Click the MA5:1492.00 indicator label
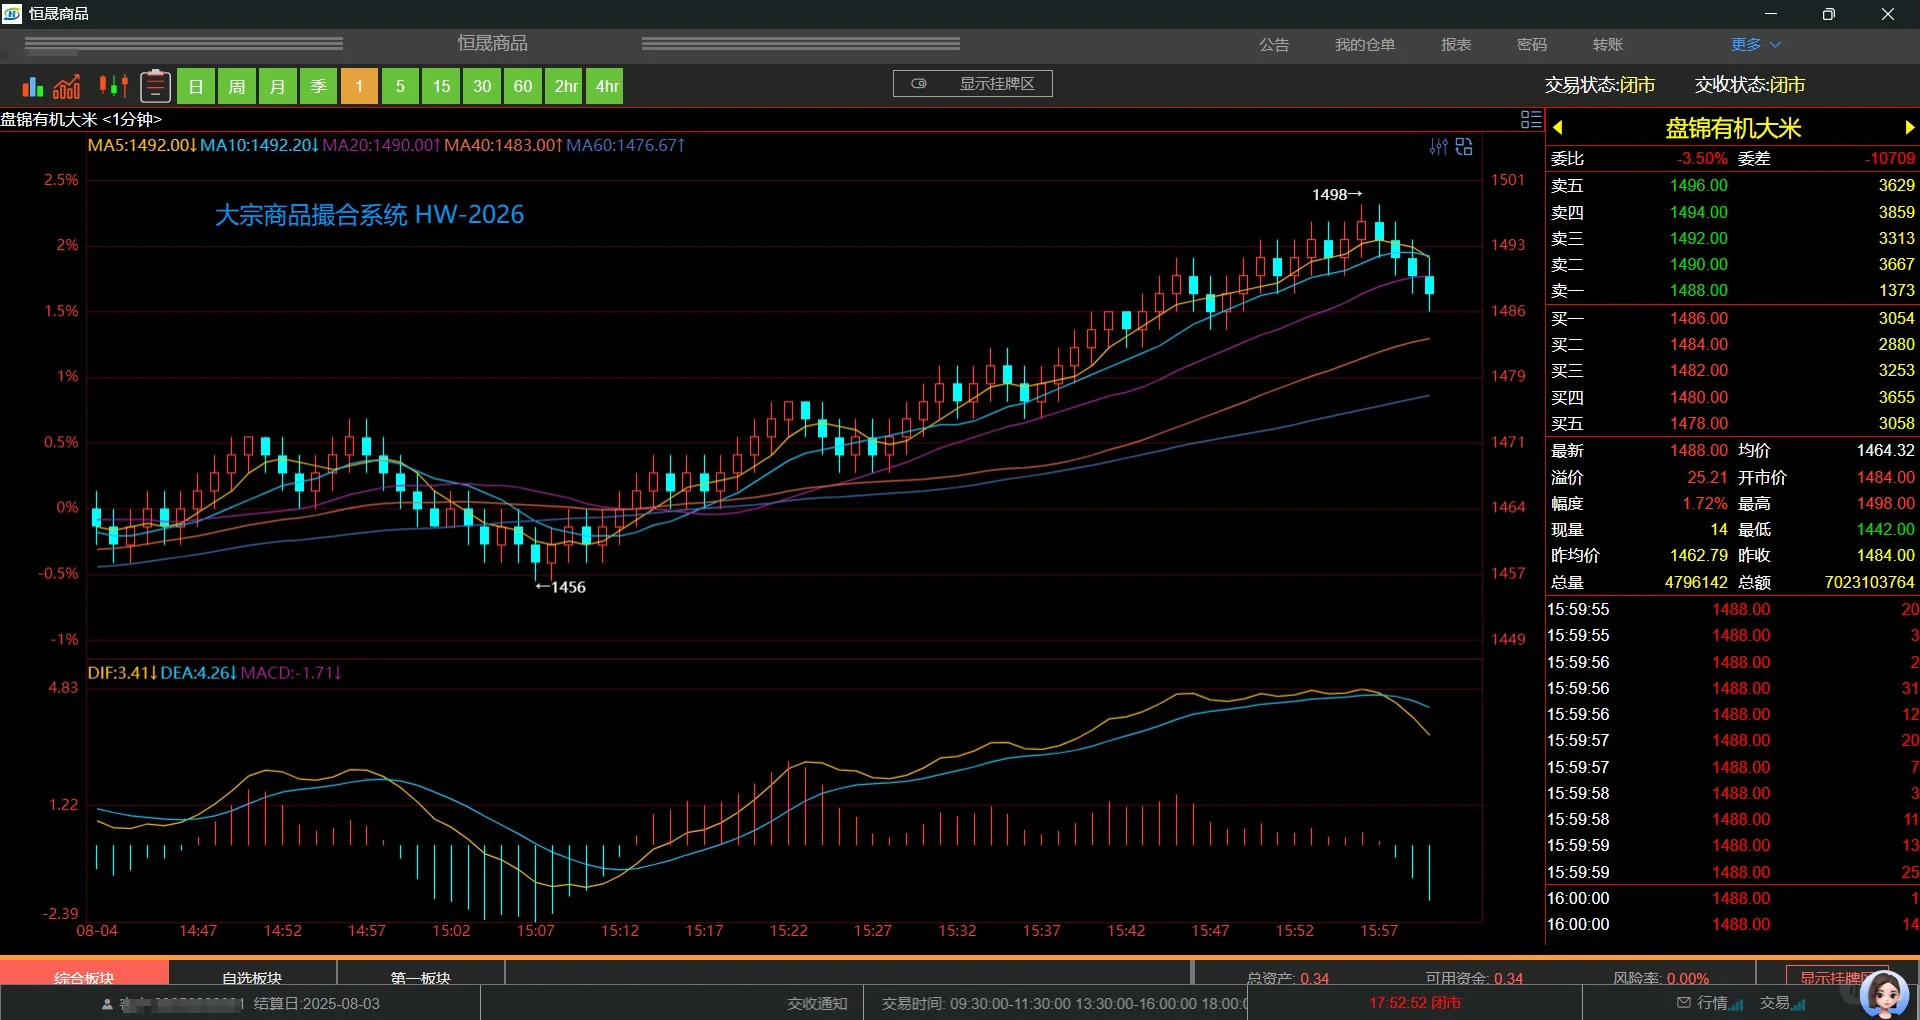Viewport: 1920px width, 1020px height. click(141, 145)
